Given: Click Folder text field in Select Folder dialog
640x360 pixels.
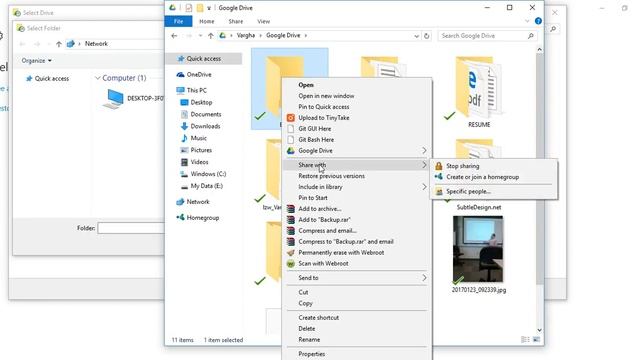Looking at the screenshot, I should coord(131,228).
